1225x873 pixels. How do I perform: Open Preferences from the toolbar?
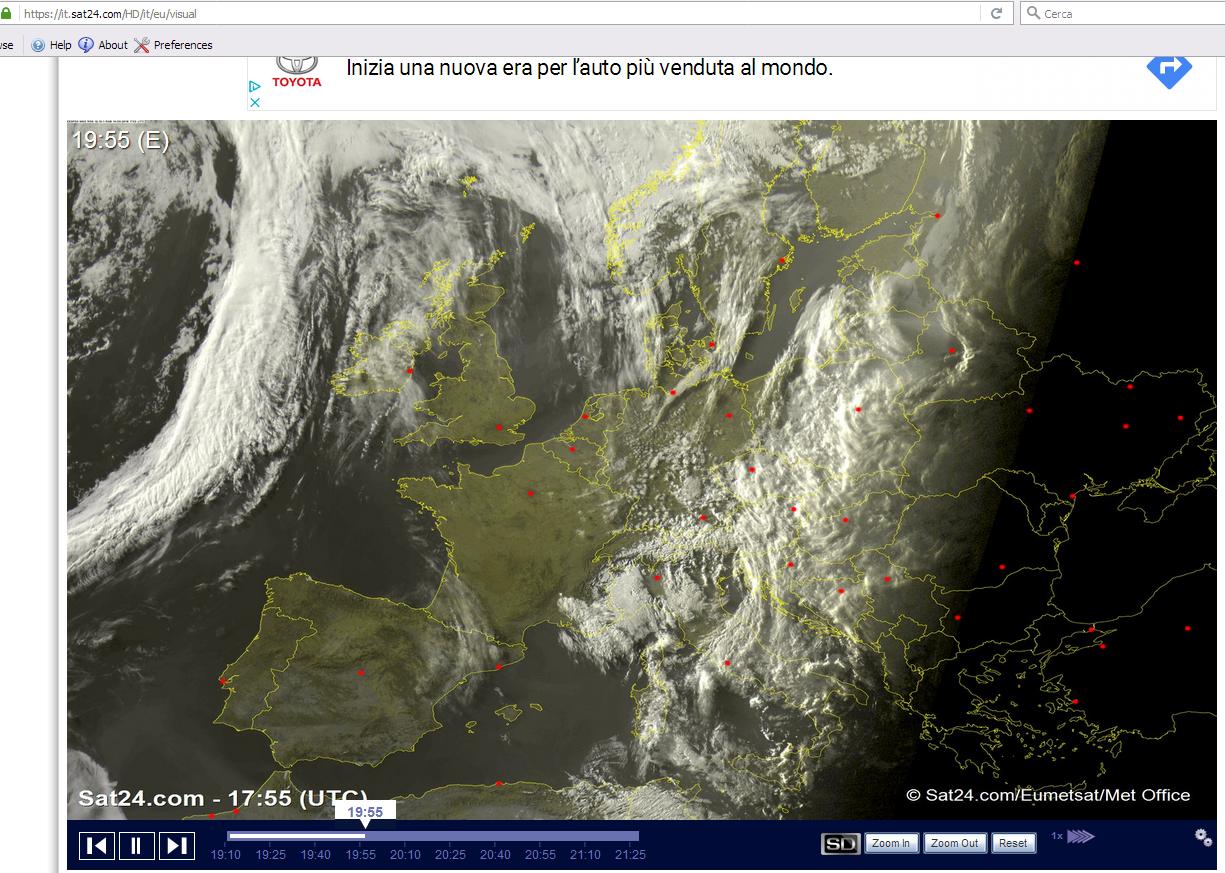click(x=173, y=45)
